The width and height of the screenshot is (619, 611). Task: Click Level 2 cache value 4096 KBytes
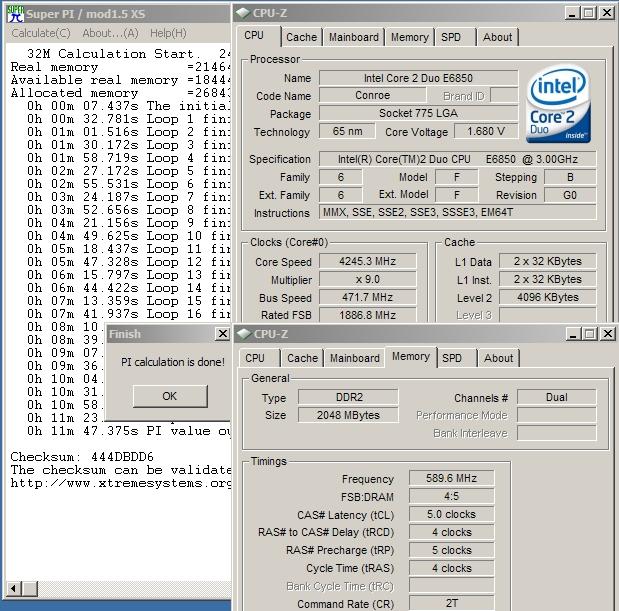pos(548,297)
